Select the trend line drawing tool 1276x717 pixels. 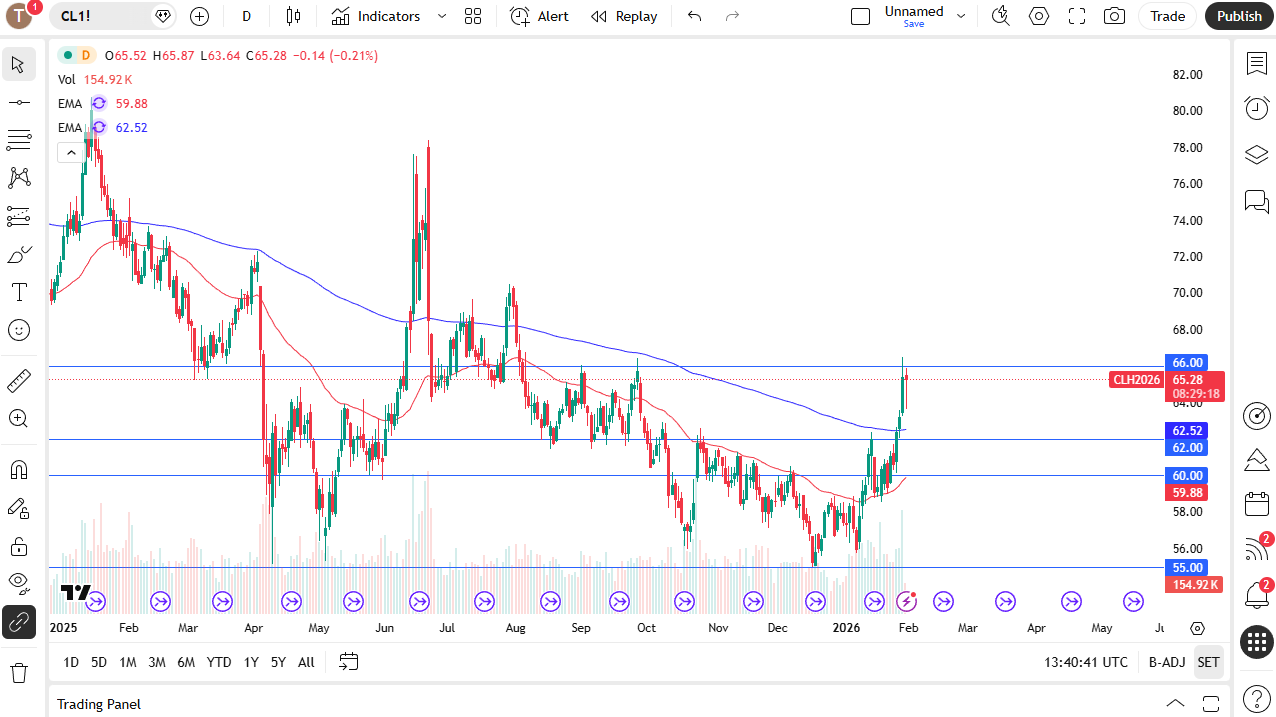[18, 102]
